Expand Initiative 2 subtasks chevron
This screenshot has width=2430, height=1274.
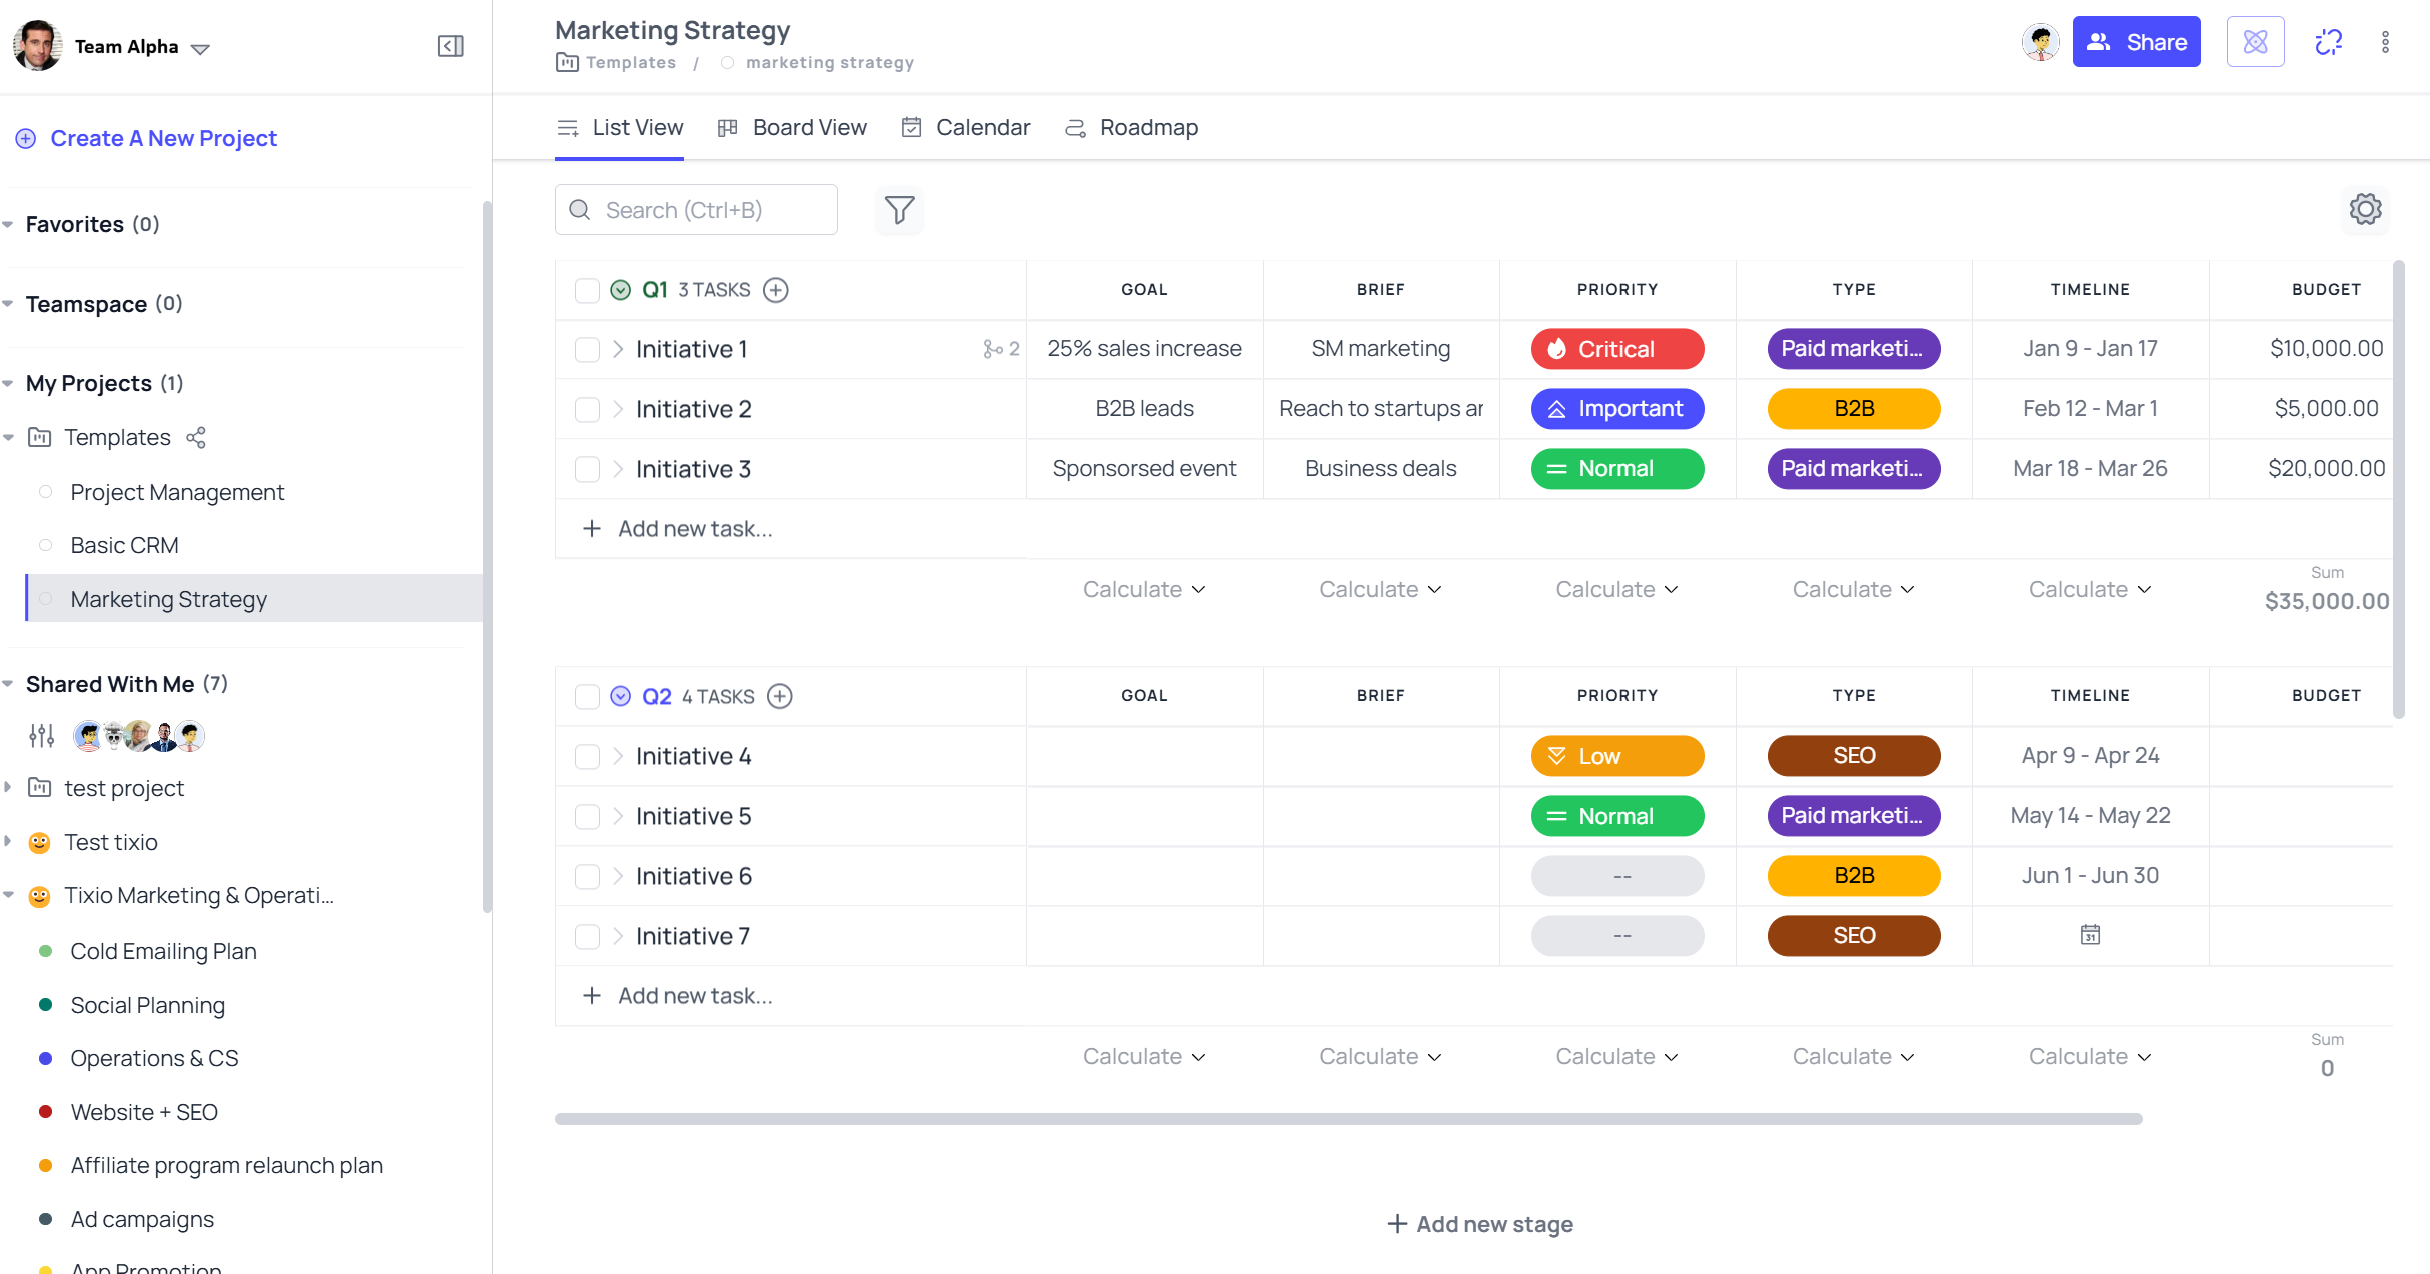pos(618,409)
